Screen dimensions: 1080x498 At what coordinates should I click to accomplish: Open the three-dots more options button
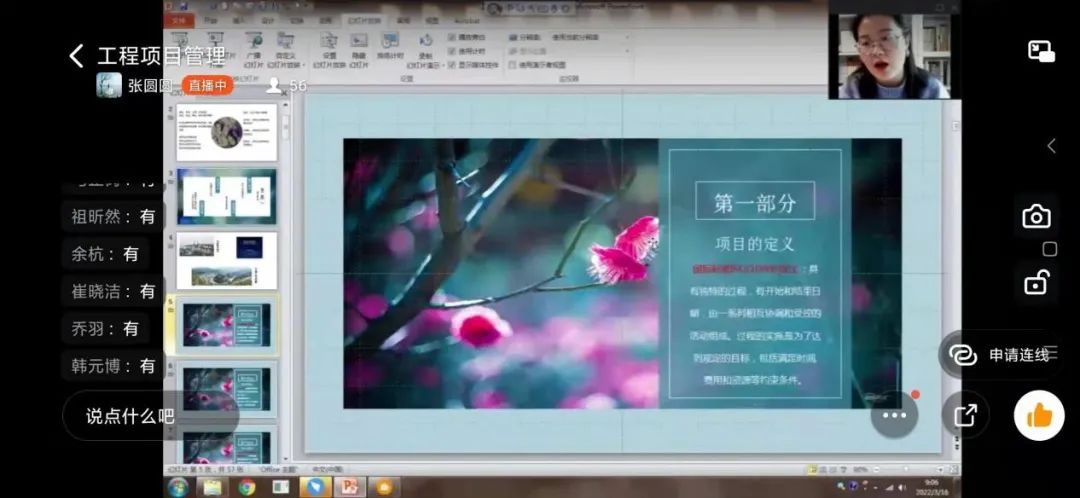click(x=894, y=415)
